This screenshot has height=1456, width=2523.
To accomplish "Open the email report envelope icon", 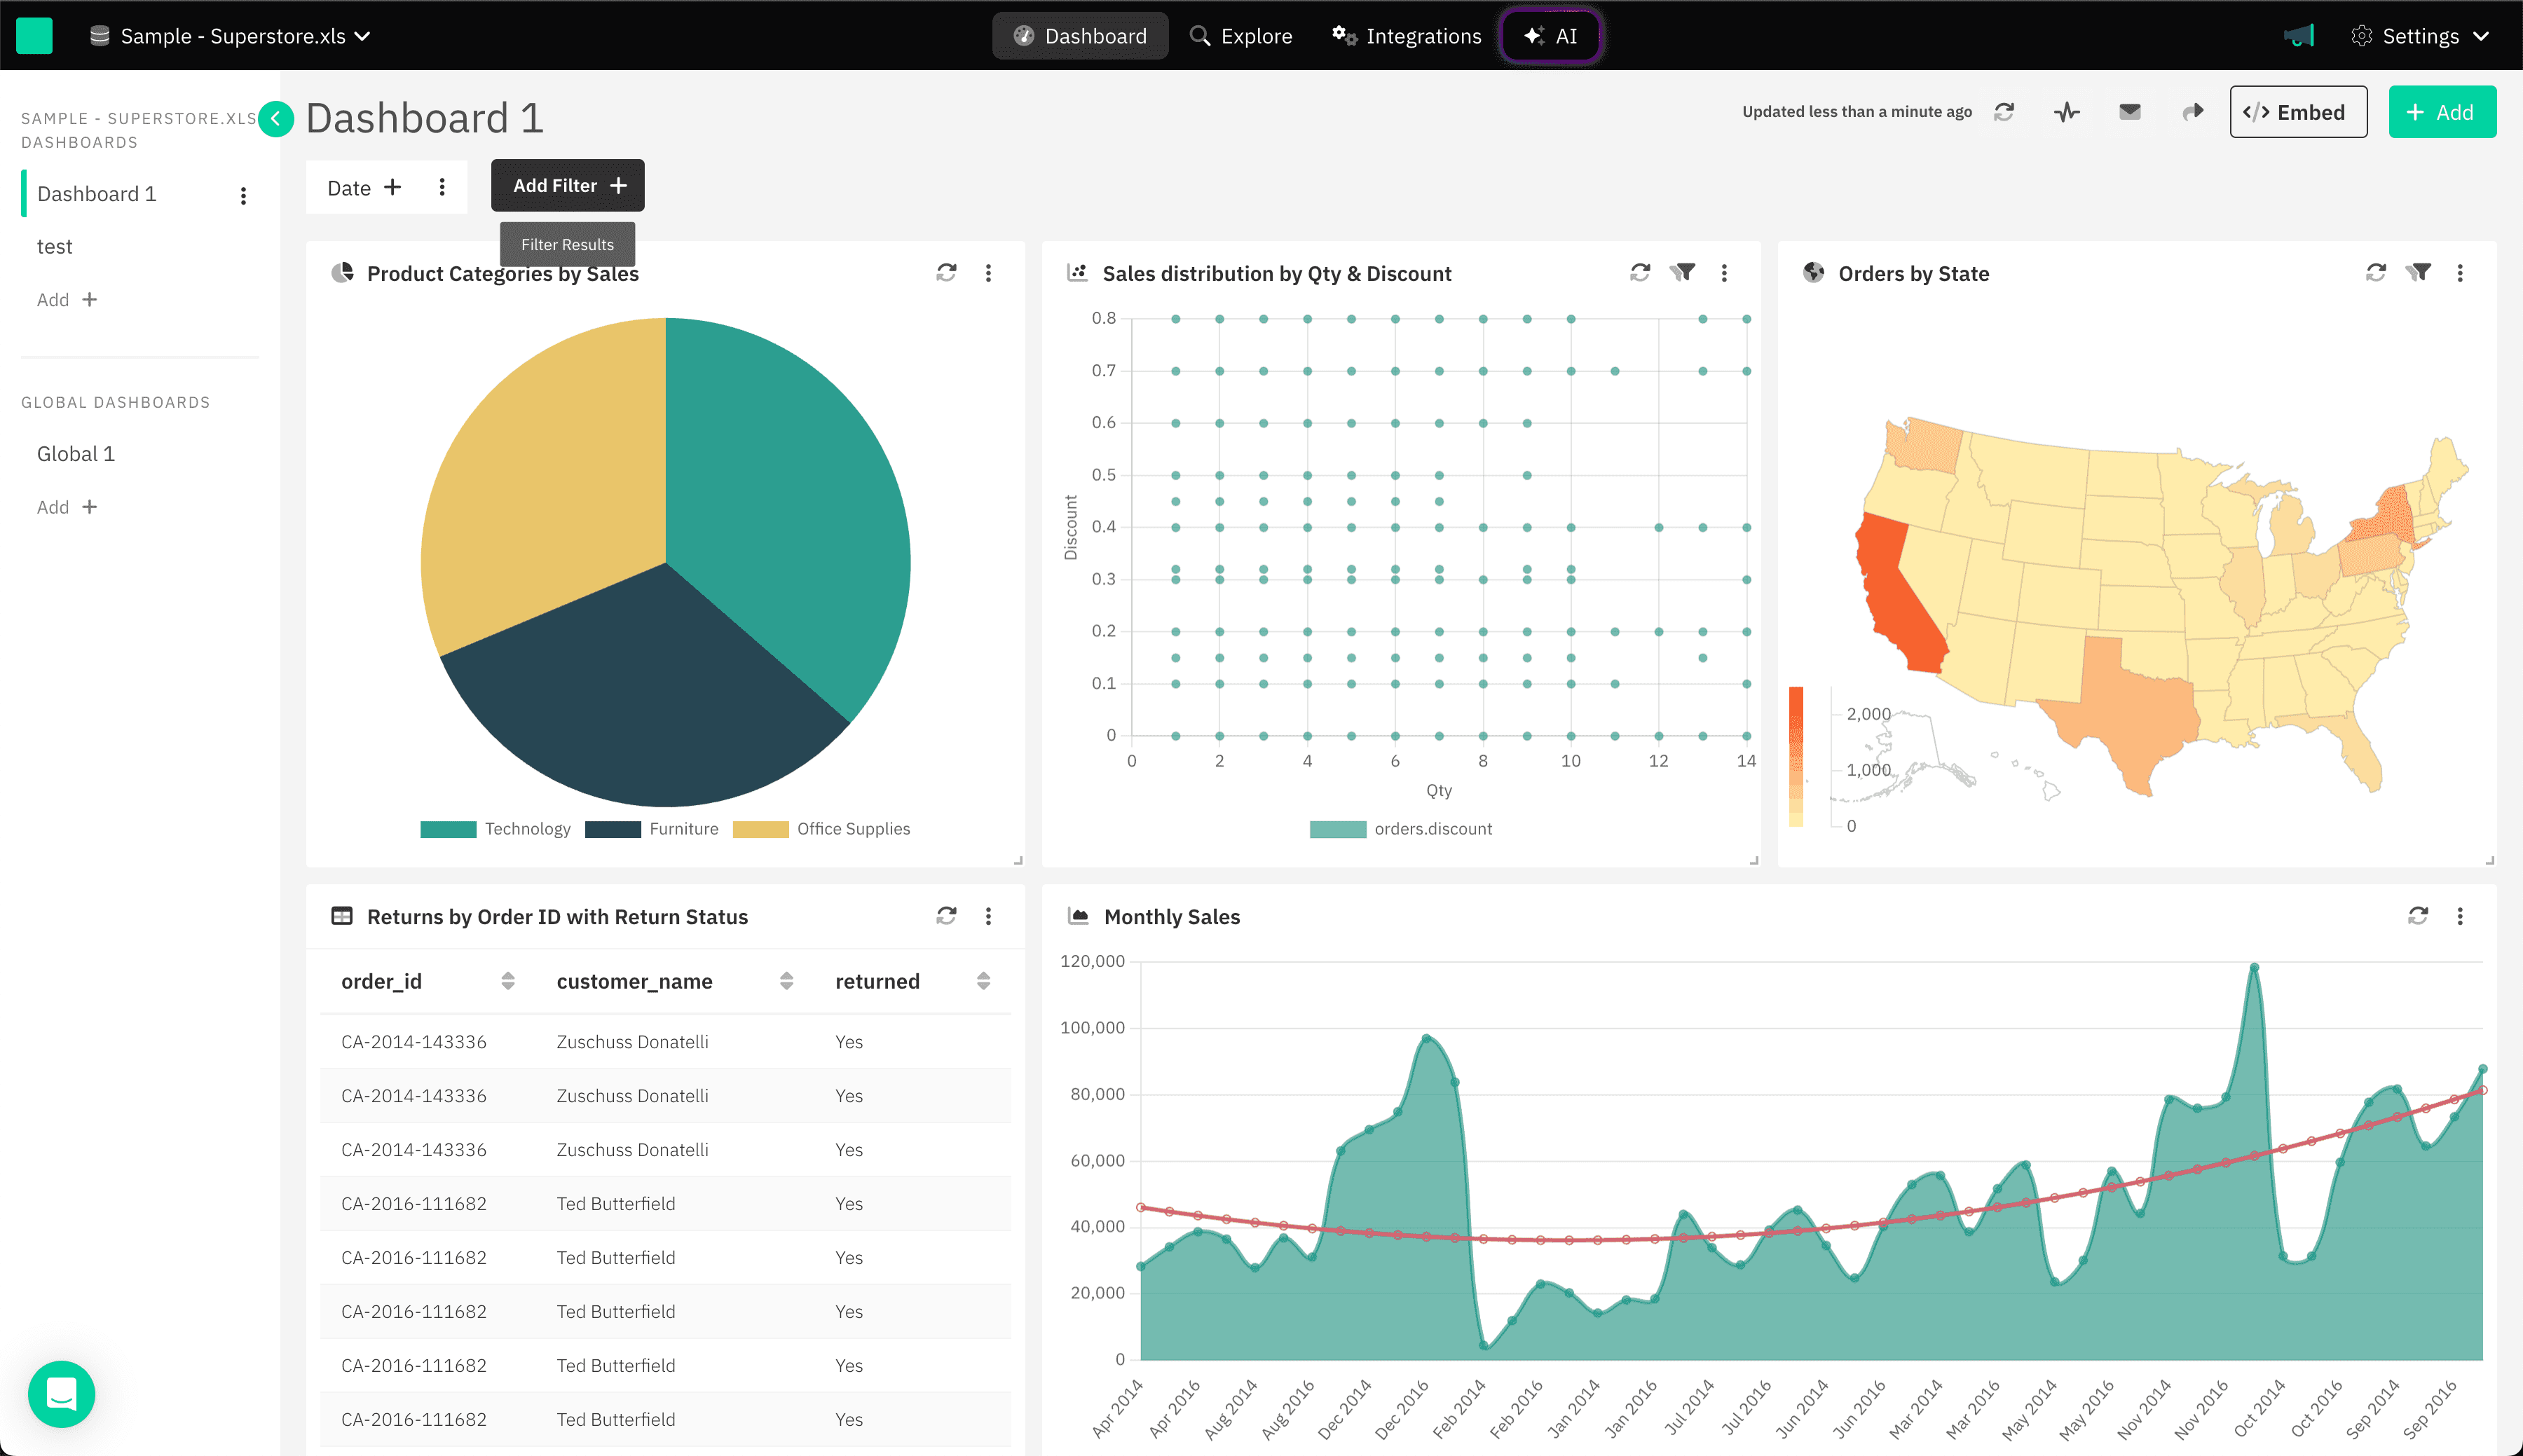I will [2130, 112].
